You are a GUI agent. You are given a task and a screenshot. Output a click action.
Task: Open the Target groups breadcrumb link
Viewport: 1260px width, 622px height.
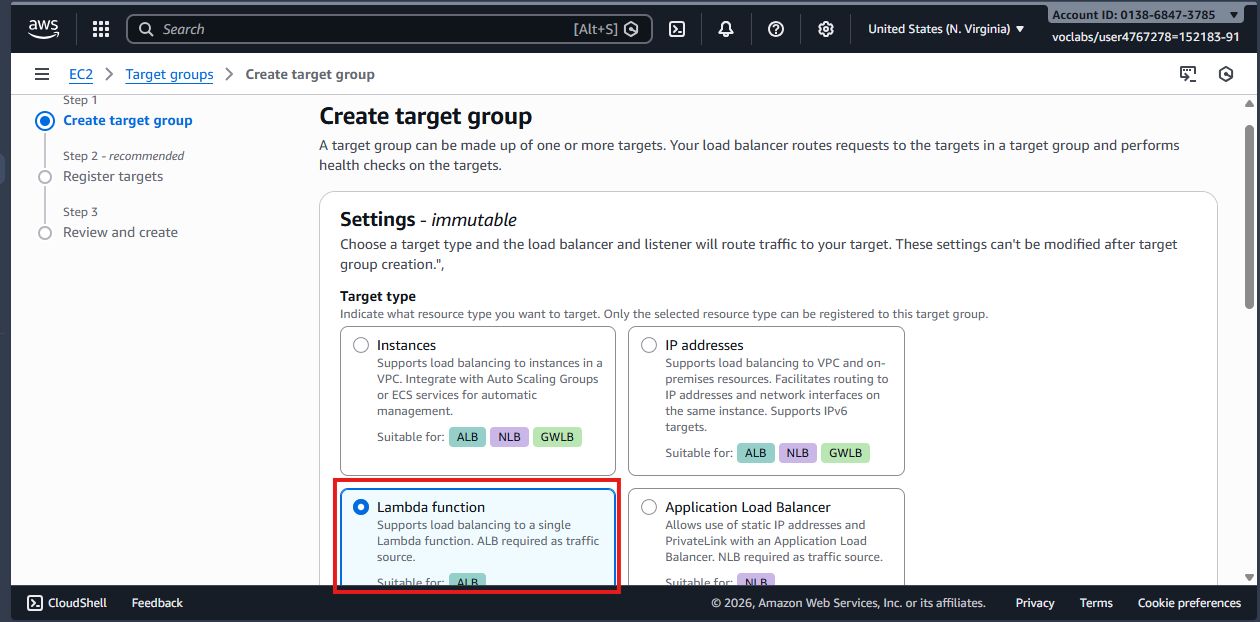tap(169, 74)
